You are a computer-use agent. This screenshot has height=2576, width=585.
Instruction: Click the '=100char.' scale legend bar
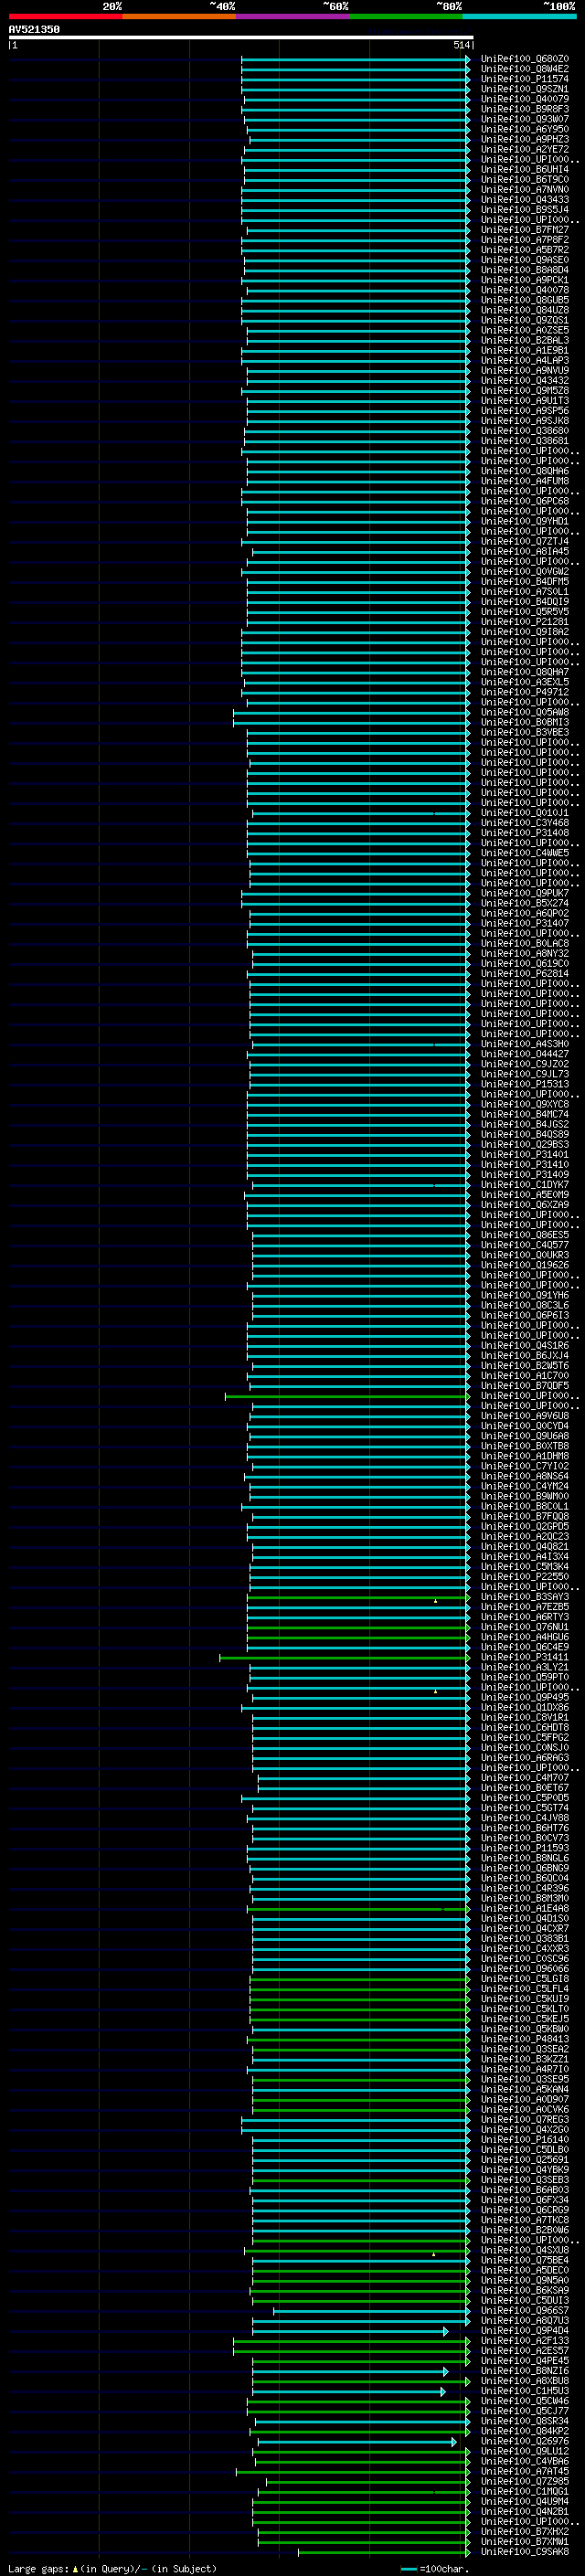coord(408,2569)
